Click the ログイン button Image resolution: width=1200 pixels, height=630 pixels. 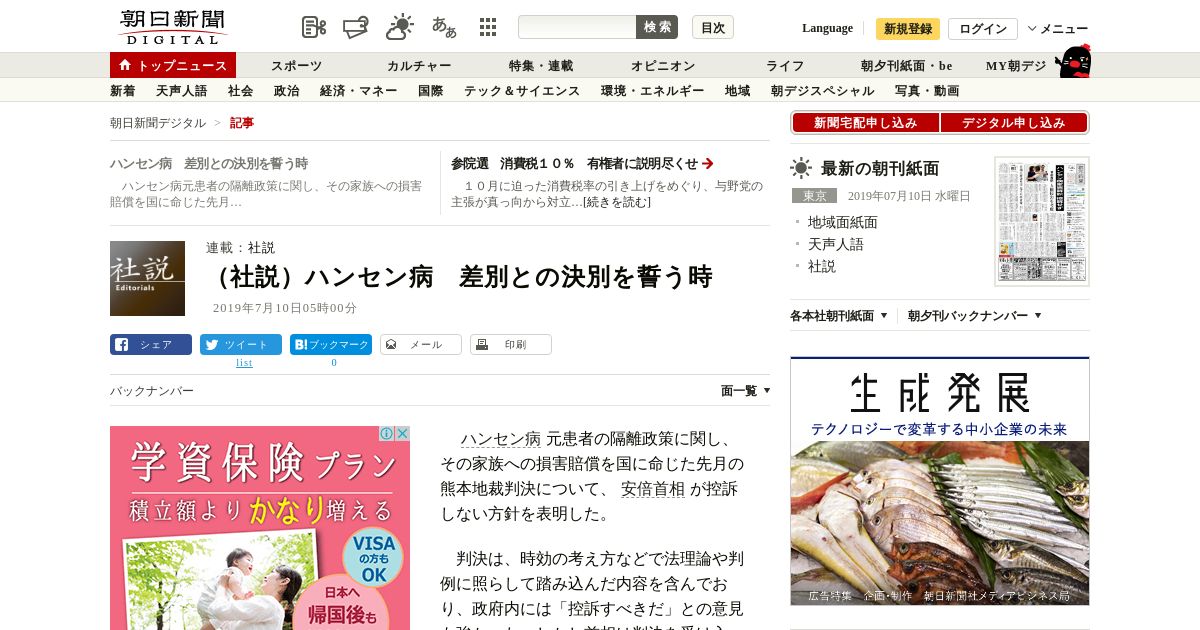click(983, 29)
